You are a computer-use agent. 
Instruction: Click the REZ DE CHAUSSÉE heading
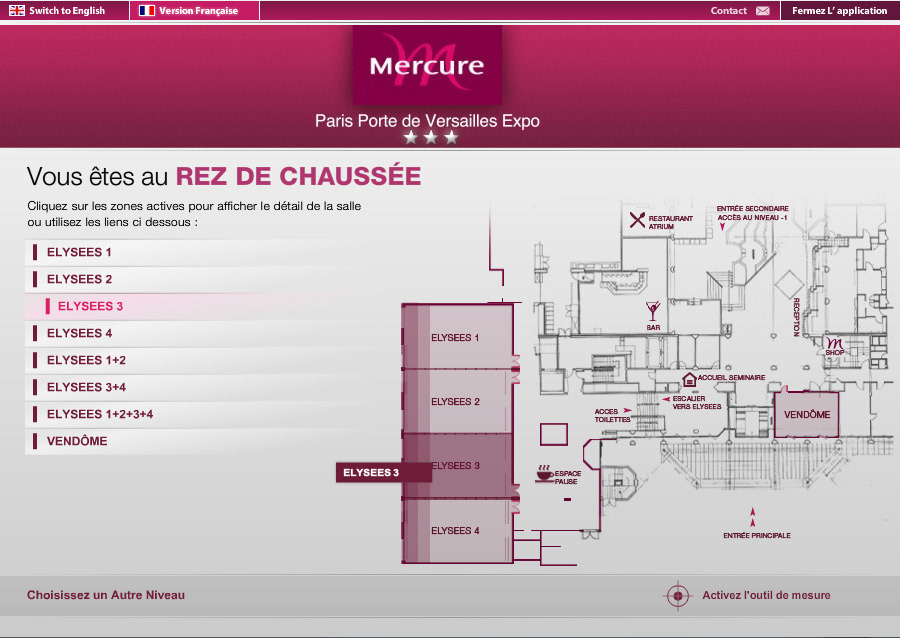pyautogui.click(x=298, y=176)
